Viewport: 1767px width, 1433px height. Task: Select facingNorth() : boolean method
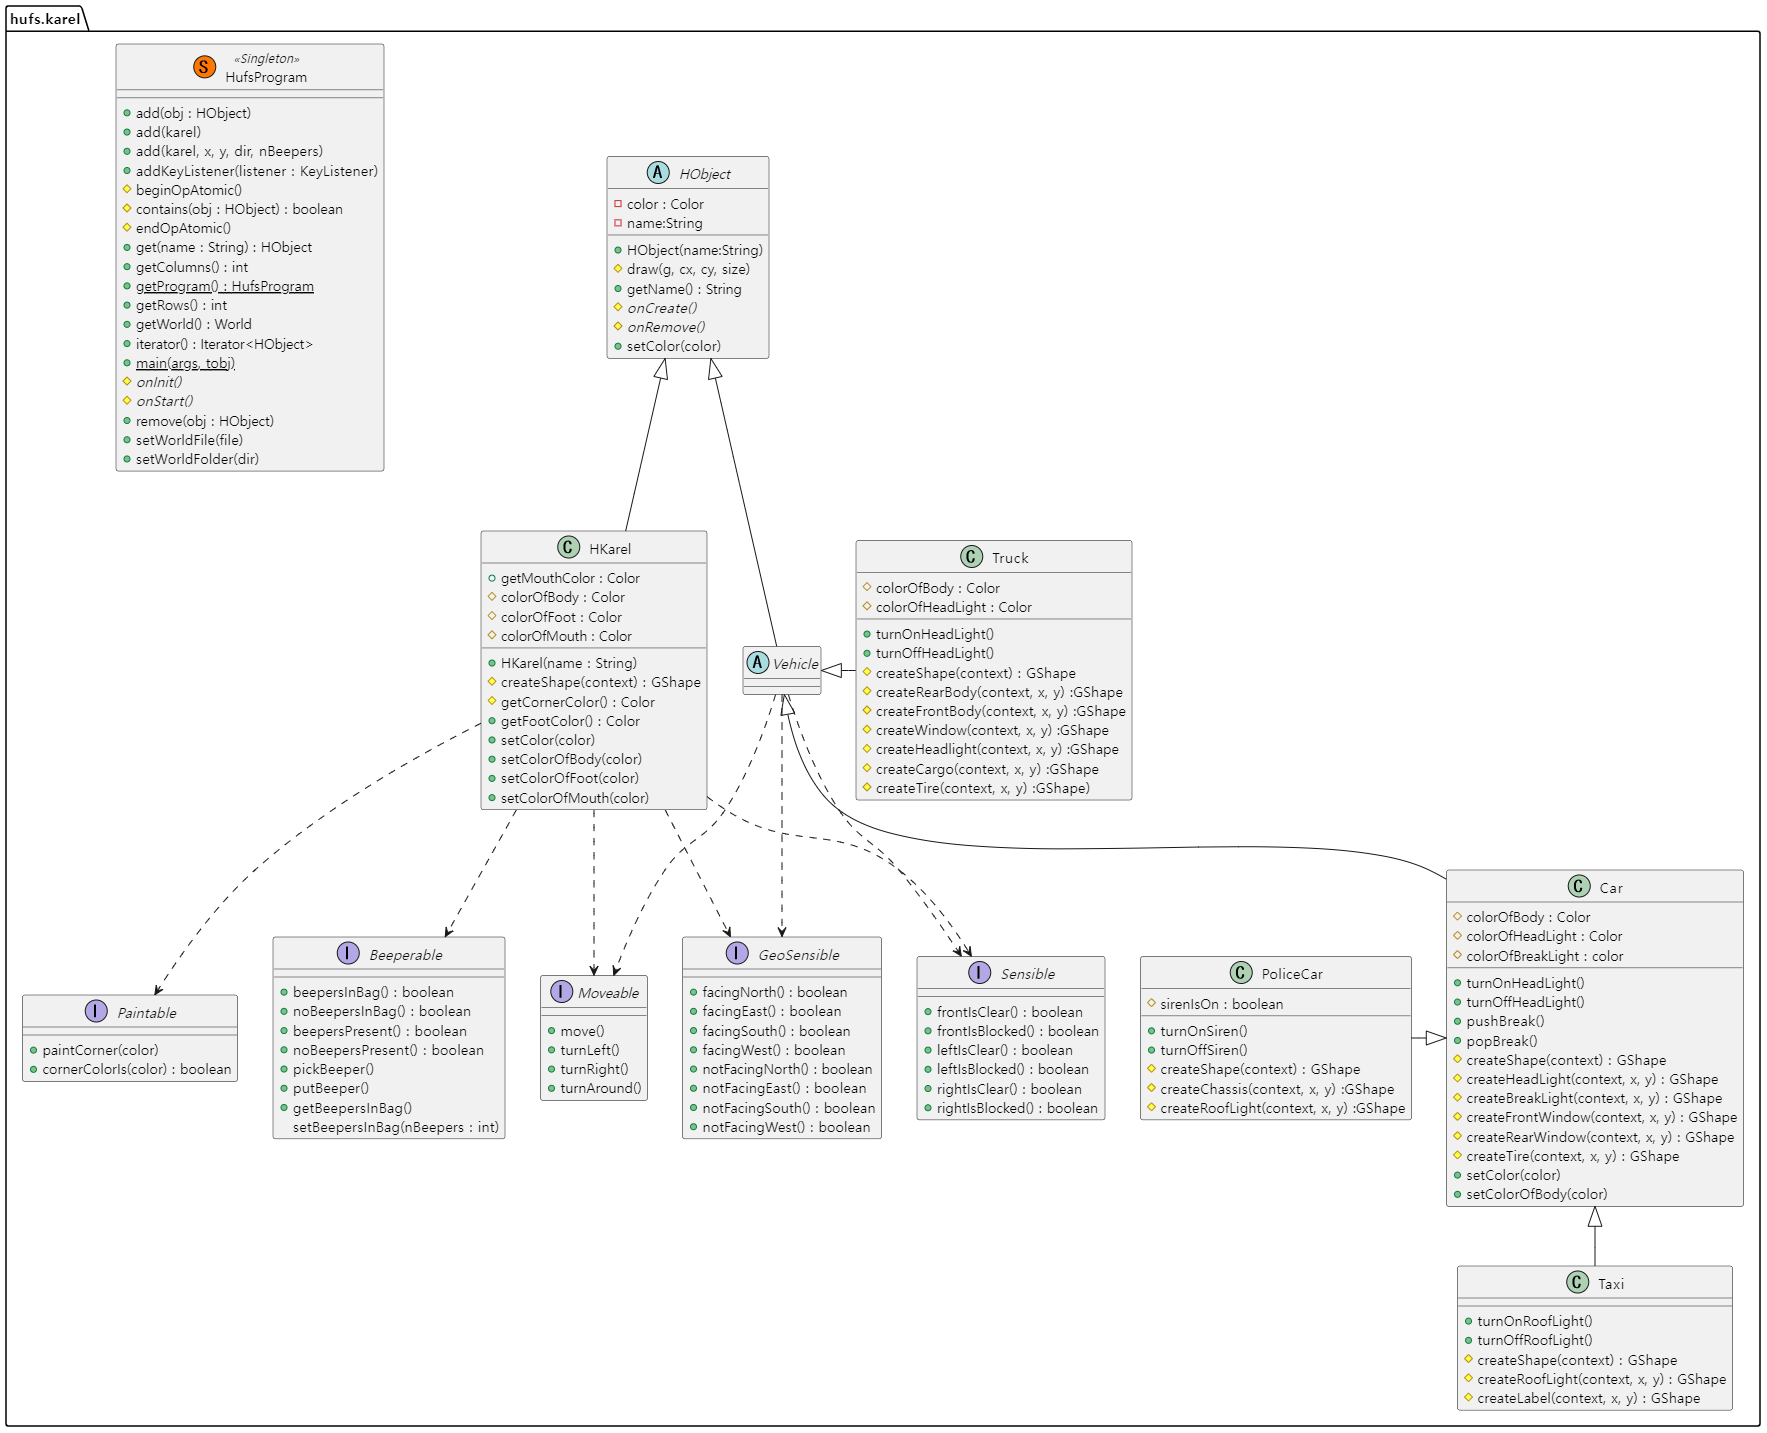(775, 992)
